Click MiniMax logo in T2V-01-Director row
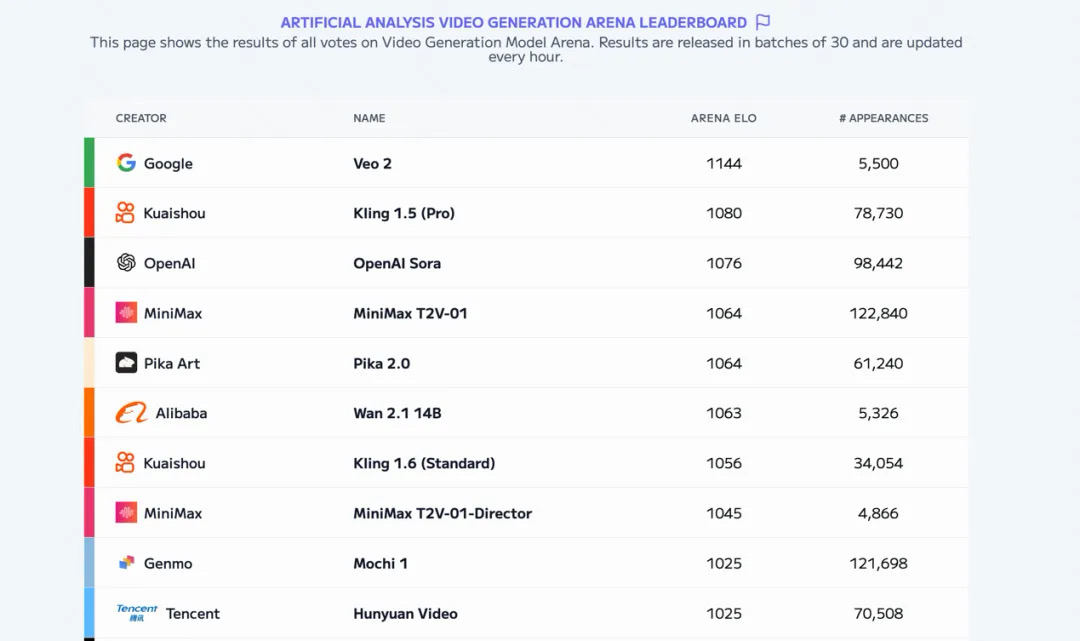Viewport: 1080px width, 641px height. (126, 513)
